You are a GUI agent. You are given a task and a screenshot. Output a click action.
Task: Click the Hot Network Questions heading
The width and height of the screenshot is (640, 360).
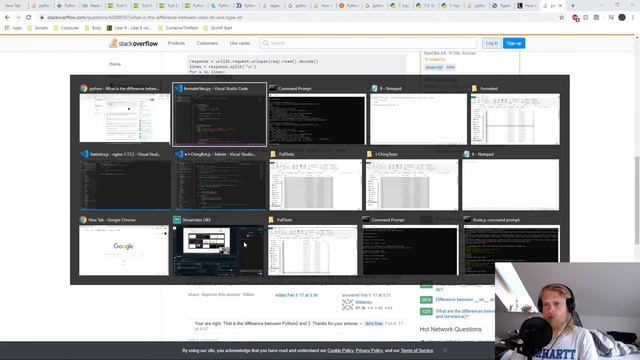click(450, 329)
